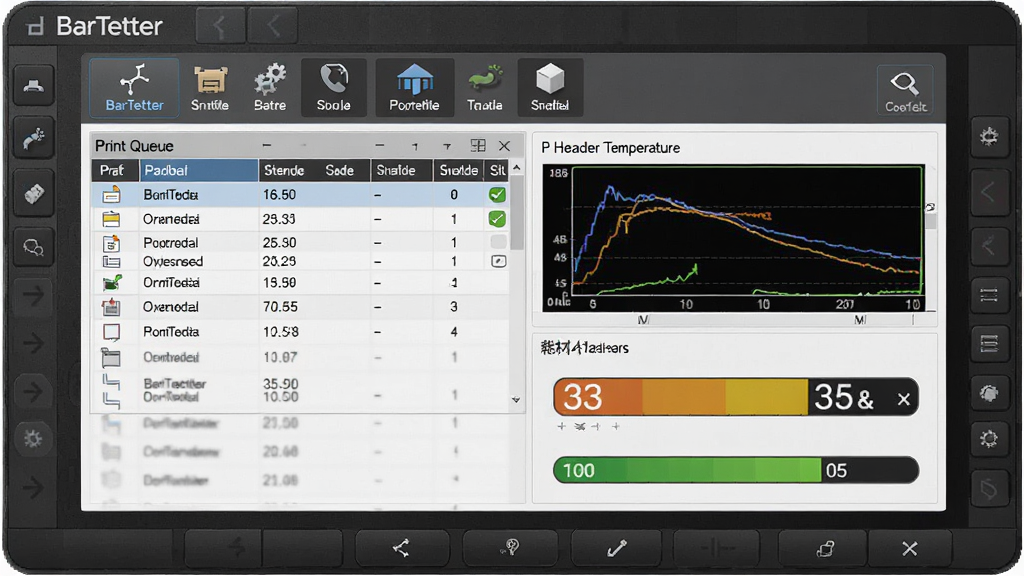Select the Soole phone tool

[x=334, y=88]
